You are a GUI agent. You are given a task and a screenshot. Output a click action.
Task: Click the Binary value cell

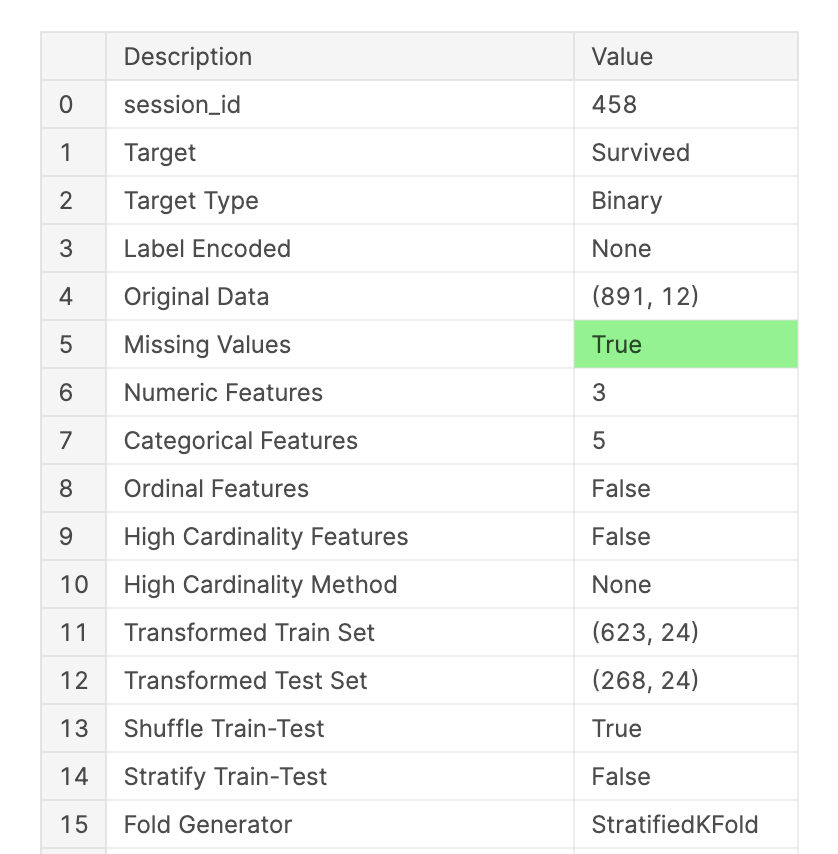point(627,201)
